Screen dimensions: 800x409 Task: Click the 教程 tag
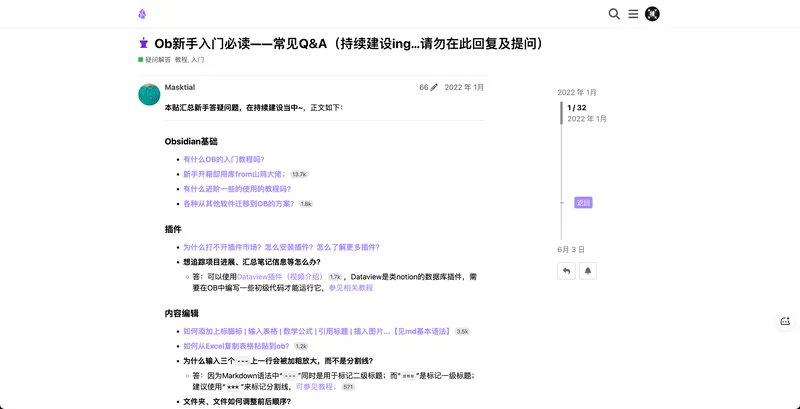[x=181, y=60]
